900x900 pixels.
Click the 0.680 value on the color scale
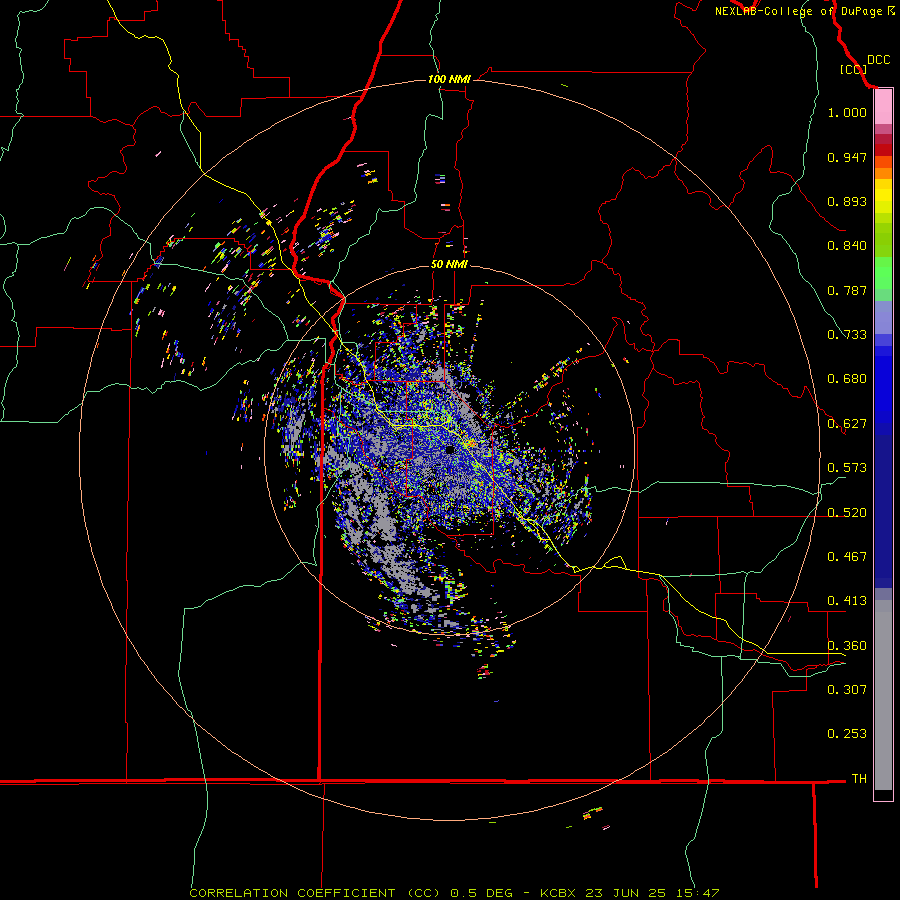click(x=847, y=379)
